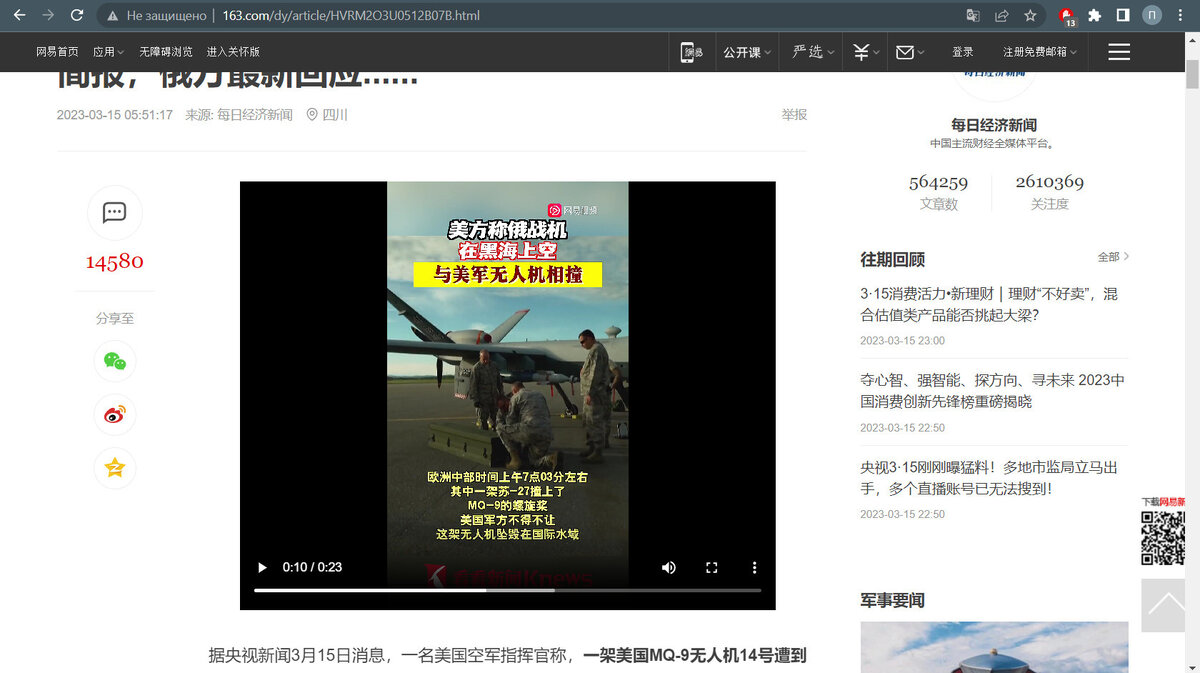Bookmark this page with the star icon
Image resolution: width=1200 pixels, height=673 pixels.
click(1030, 16)
